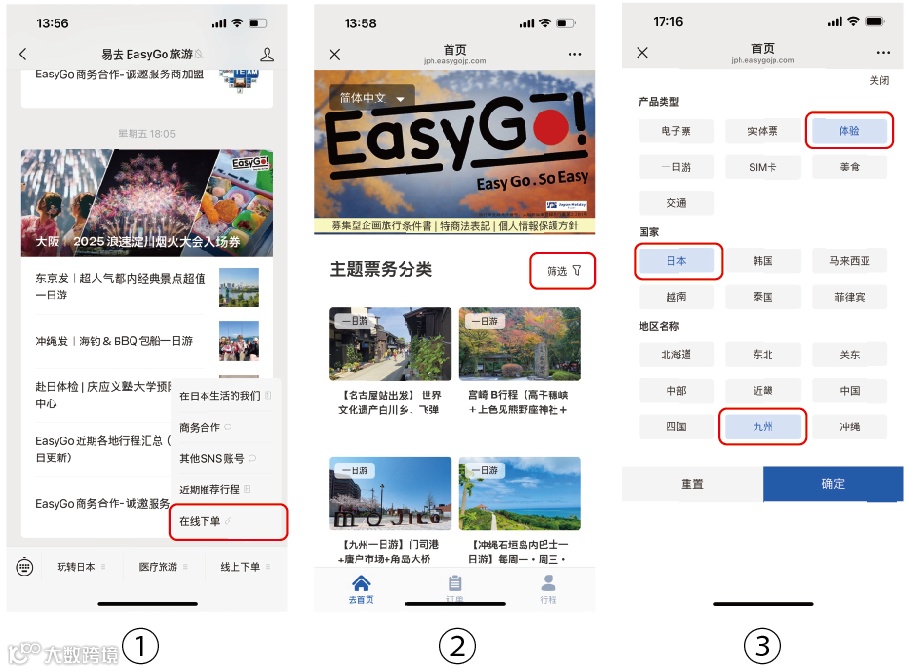Select 东北 region filter
Image resolution: width=911 pixels, height=672 pixels.
(762, 355)
